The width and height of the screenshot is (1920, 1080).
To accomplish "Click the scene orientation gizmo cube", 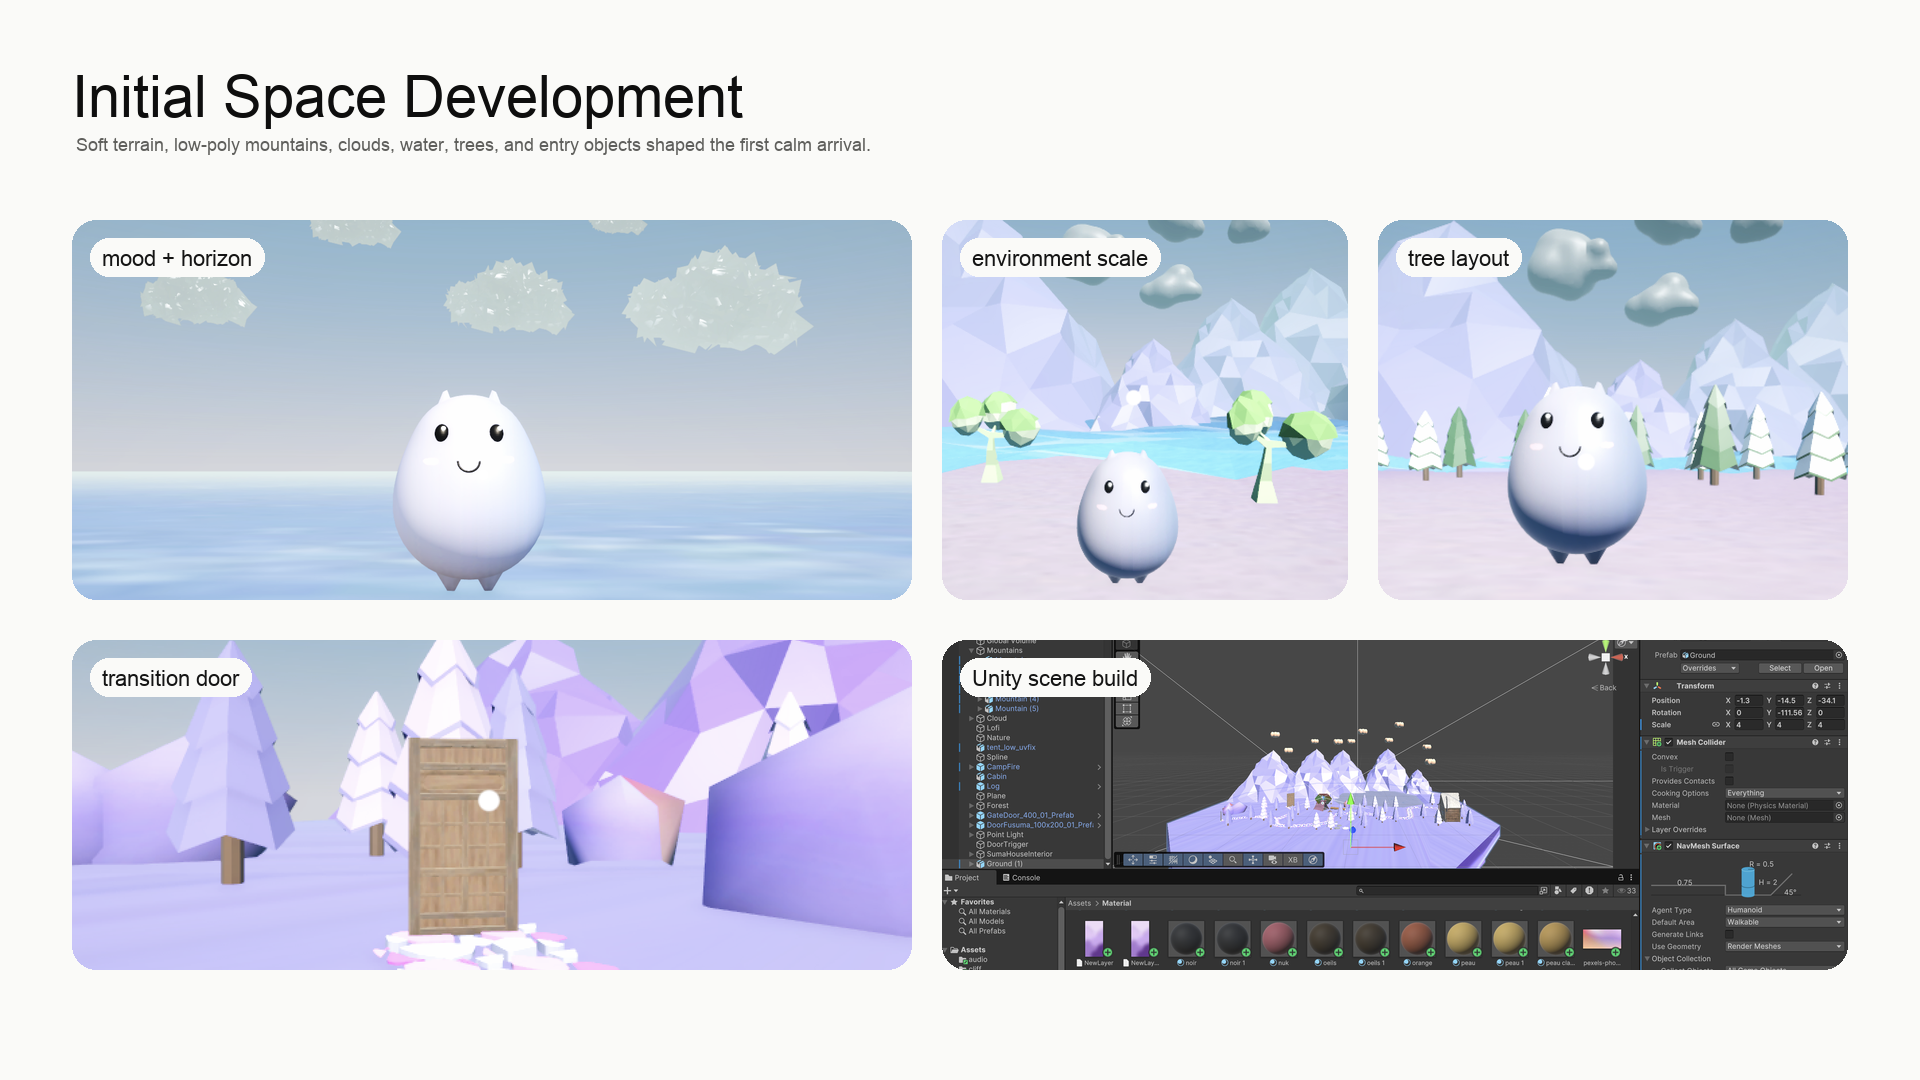I will coord(1606,657).
